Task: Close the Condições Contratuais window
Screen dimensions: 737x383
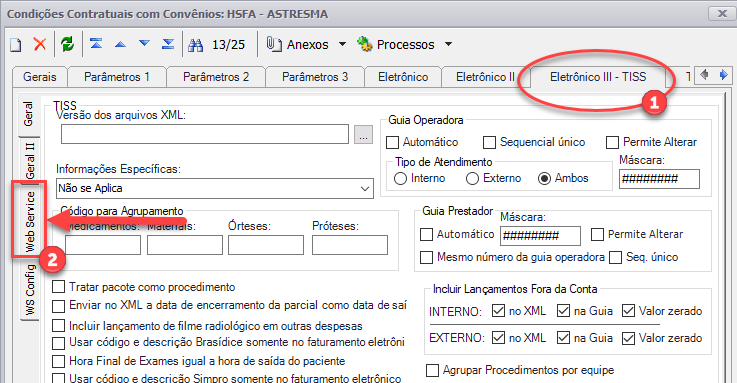Action: point(722,13)
